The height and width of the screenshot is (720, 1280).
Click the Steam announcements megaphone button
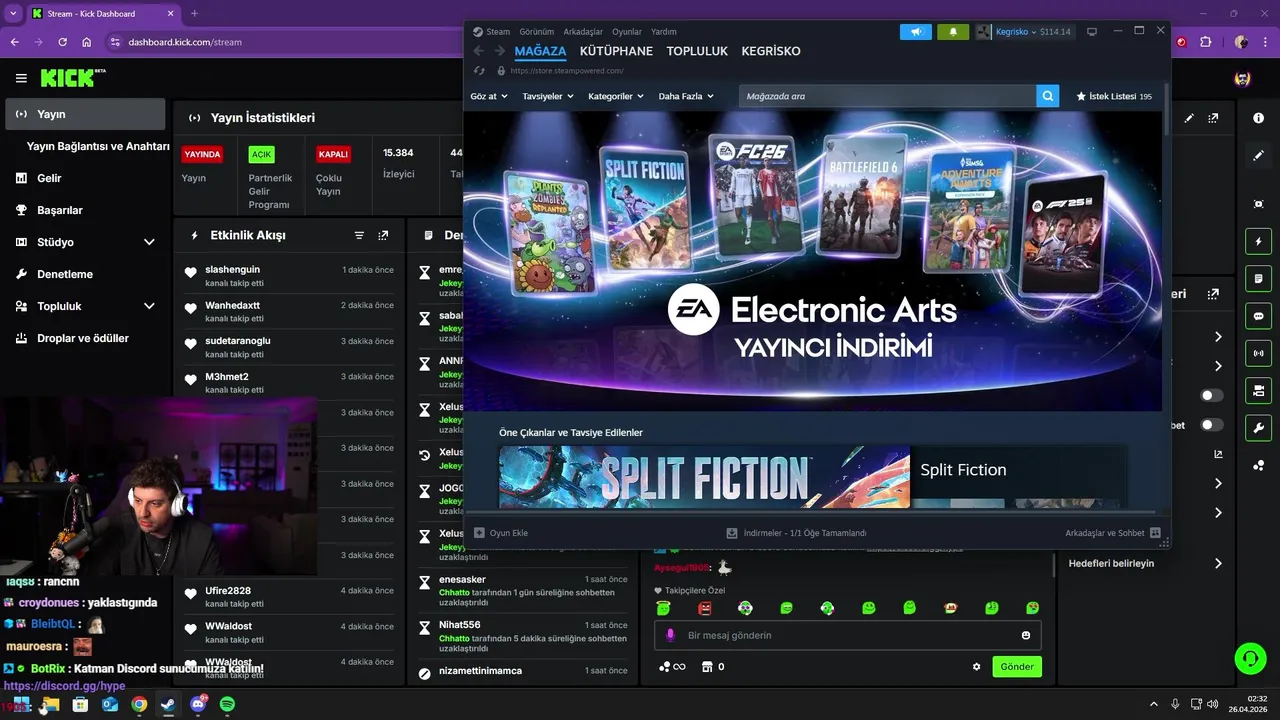pos(915,32)
